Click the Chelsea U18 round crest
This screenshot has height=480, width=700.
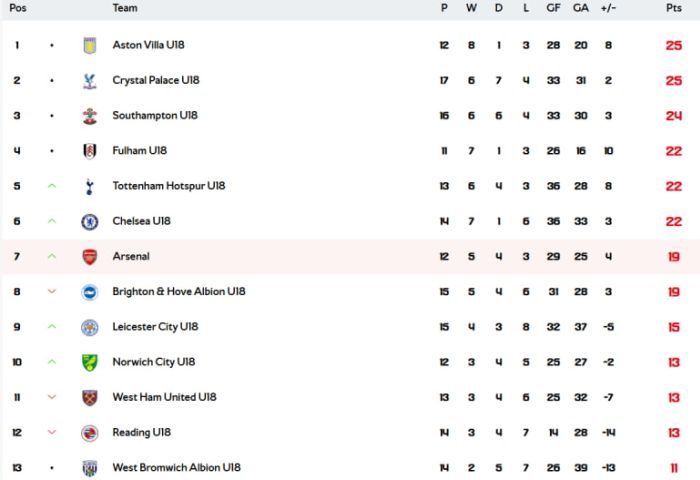pyautogui.click(x=90, y=221)
